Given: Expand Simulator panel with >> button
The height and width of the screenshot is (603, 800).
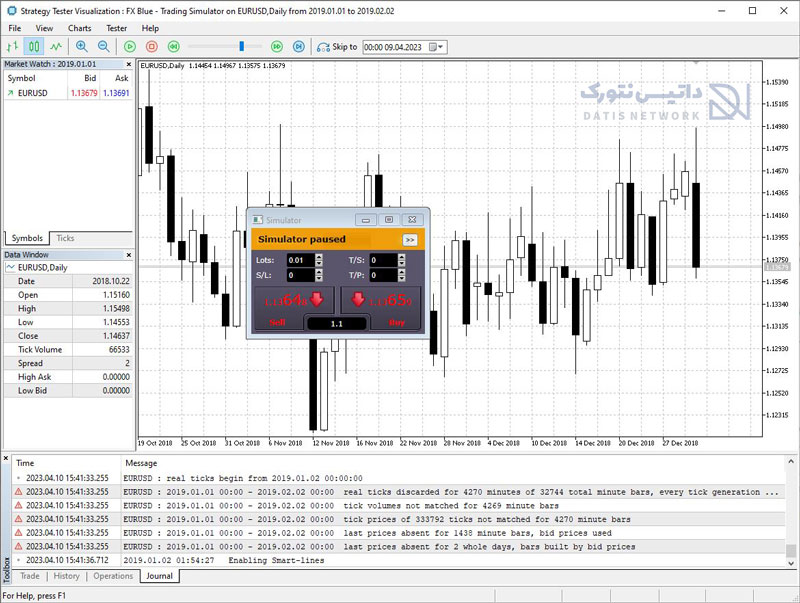Looking at the screenshot, I should point(410,240).
